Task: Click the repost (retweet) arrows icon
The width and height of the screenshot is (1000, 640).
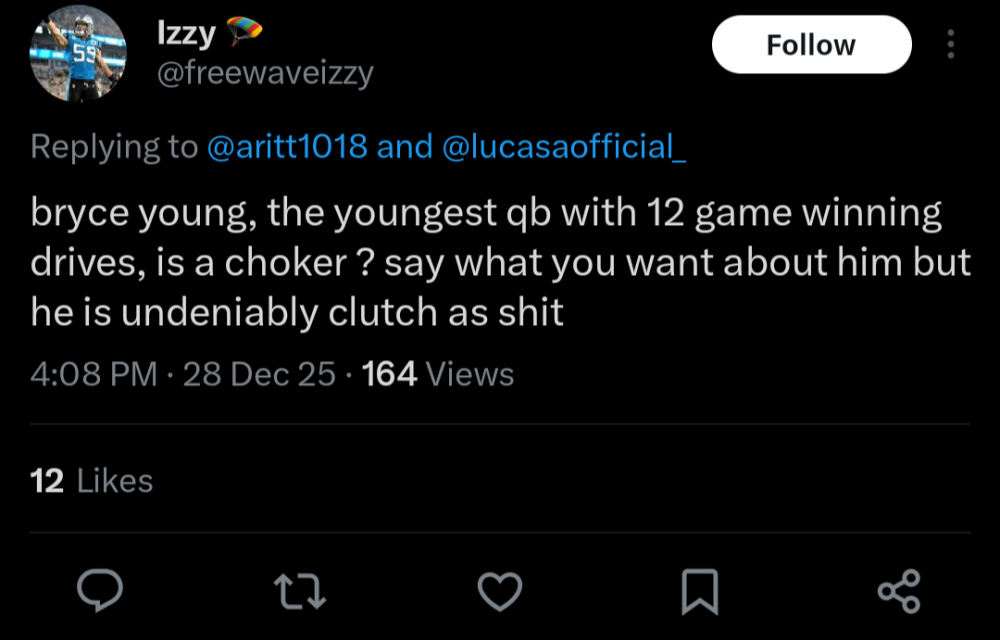Action: [300, 593]
